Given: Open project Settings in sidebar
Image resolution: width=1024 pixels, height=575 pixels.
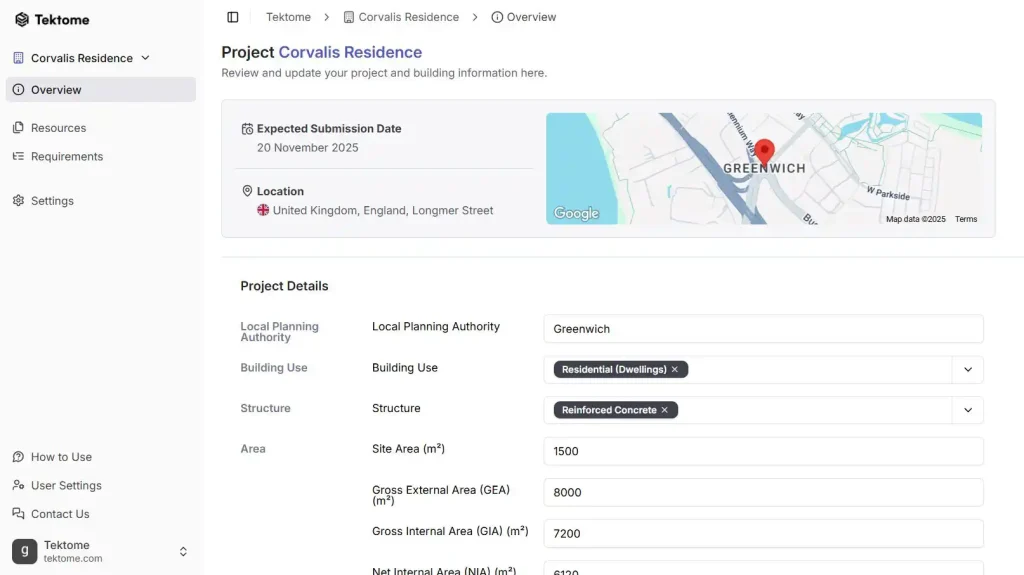Looking at the screenshot, I should (x=52, y=201).
